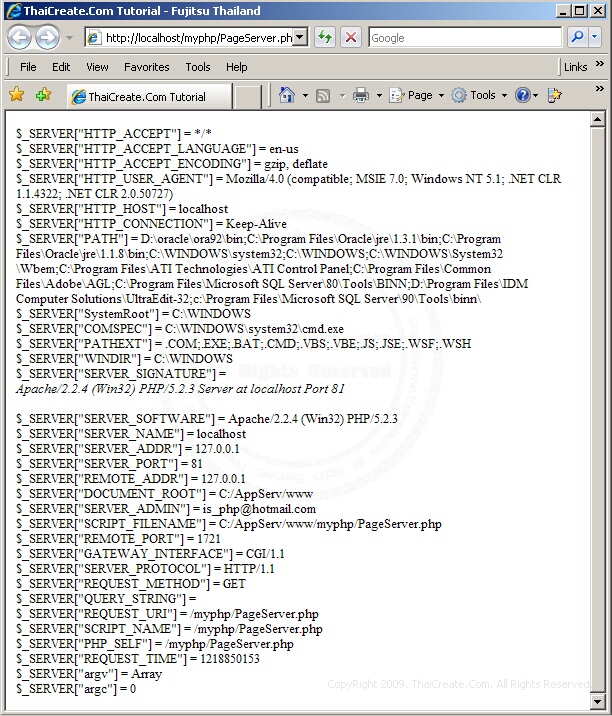The height and width of the screenshot is (716, 612).
Task: Click the is_php@hotmail.com text
Action: (x=259, y=509)
